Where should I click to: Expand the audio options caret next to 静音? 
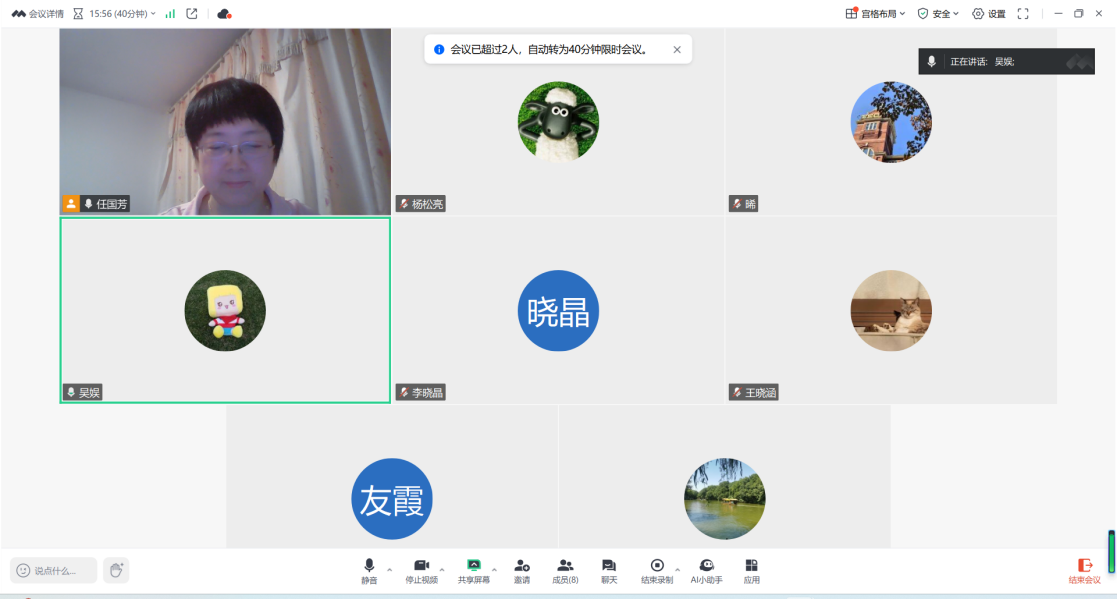(x=390, y=569)
